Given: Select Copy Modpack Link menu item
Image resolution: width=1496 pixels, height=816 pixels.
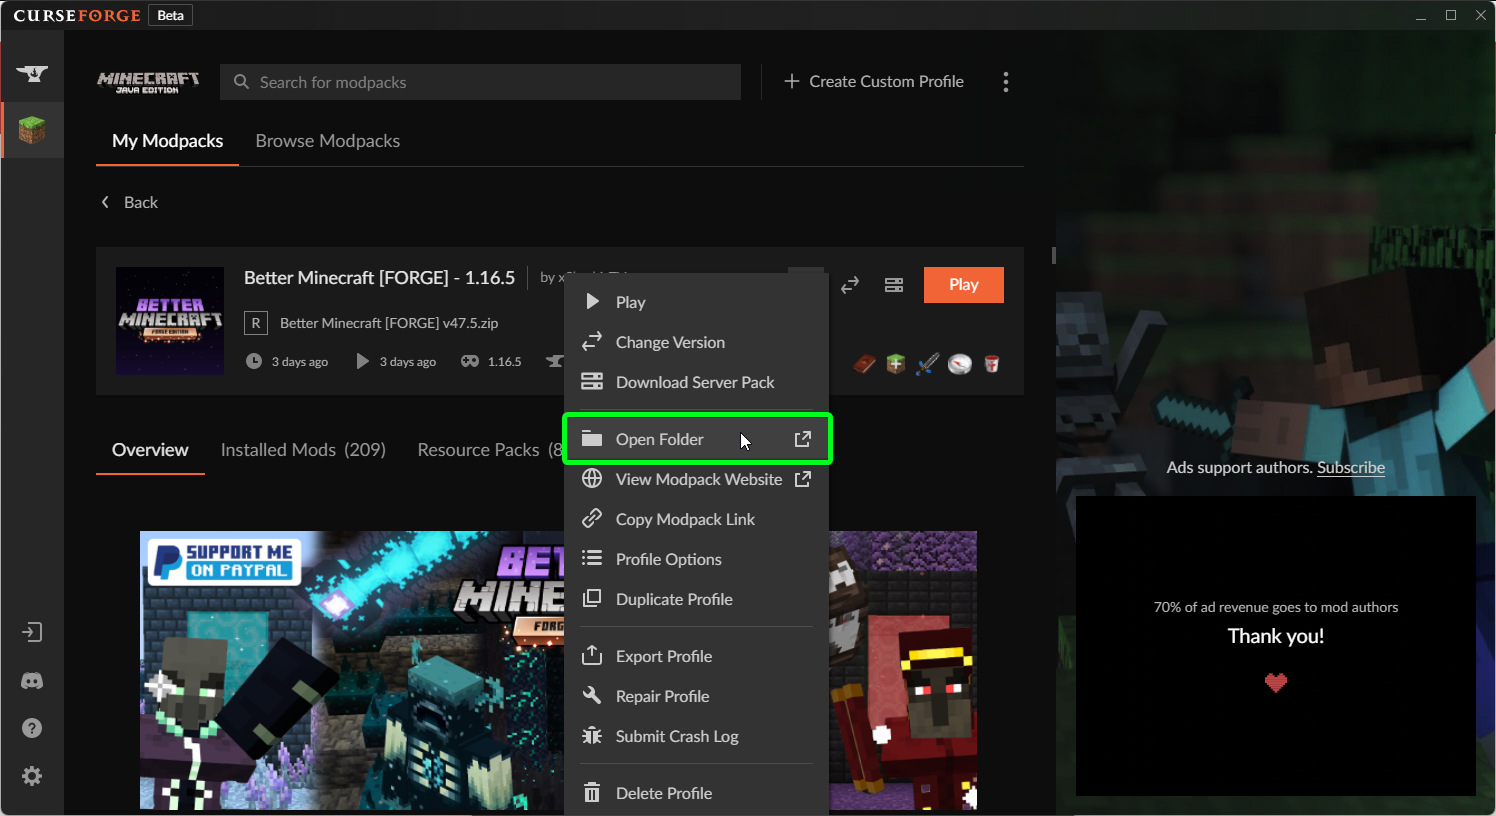Looking at the screenshot, I should click(x=697, y=519).
